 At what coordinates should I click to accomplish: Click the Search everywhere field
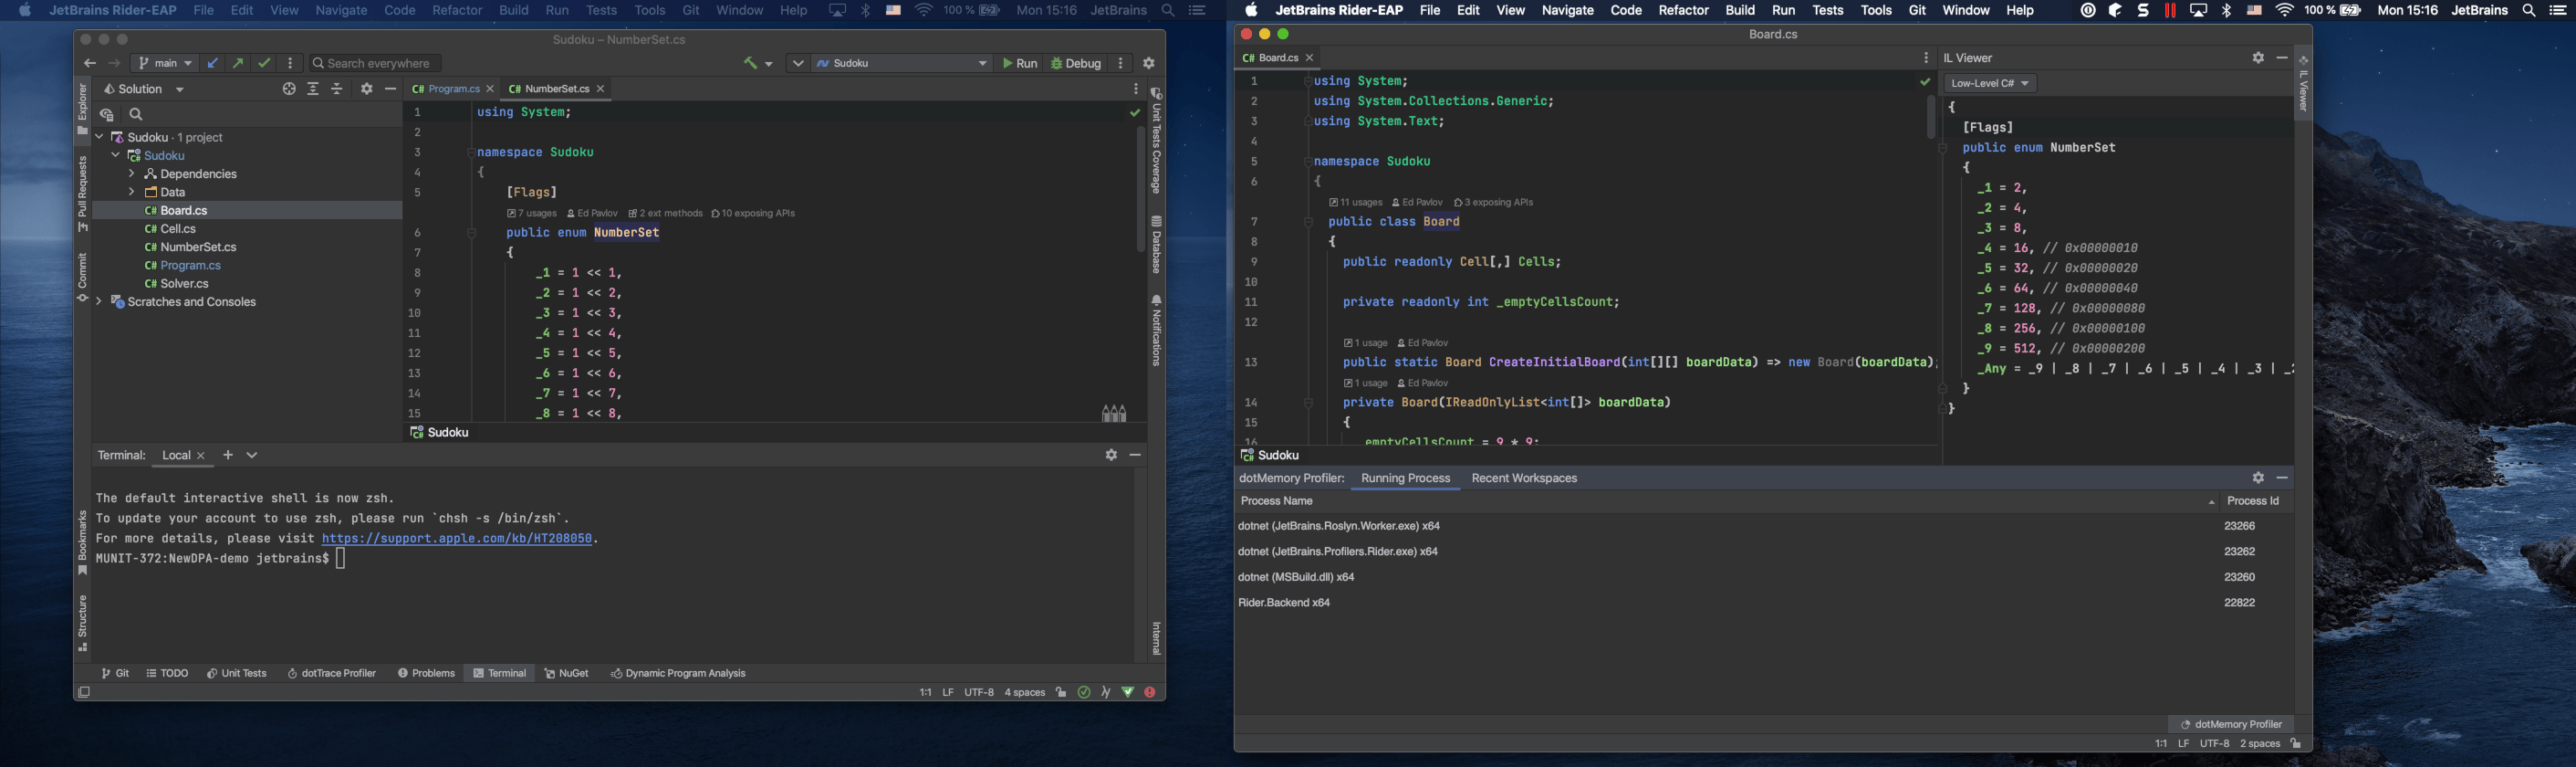pyautogui.click(x=375, y=63)
